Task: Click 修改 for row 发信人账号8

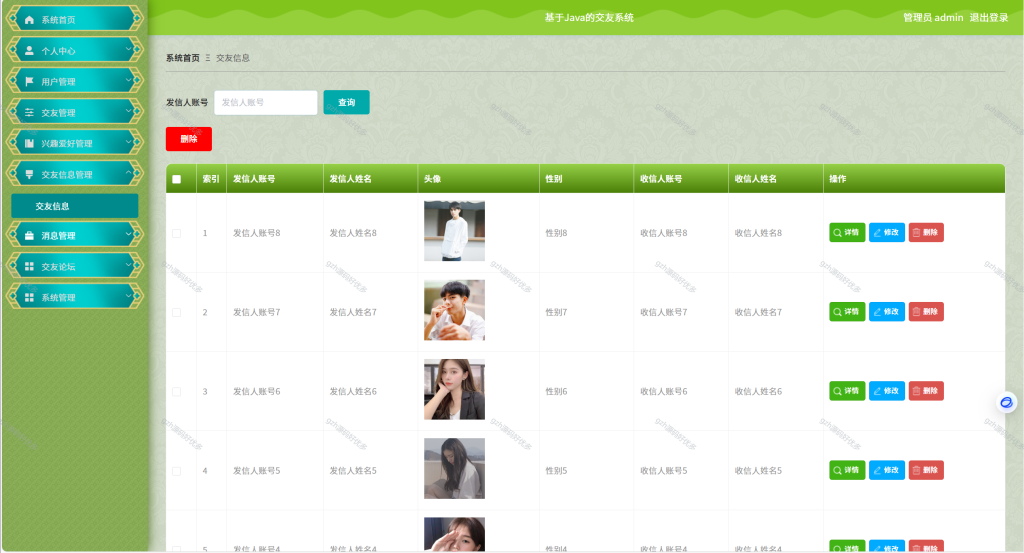Action: click(887, 232)
